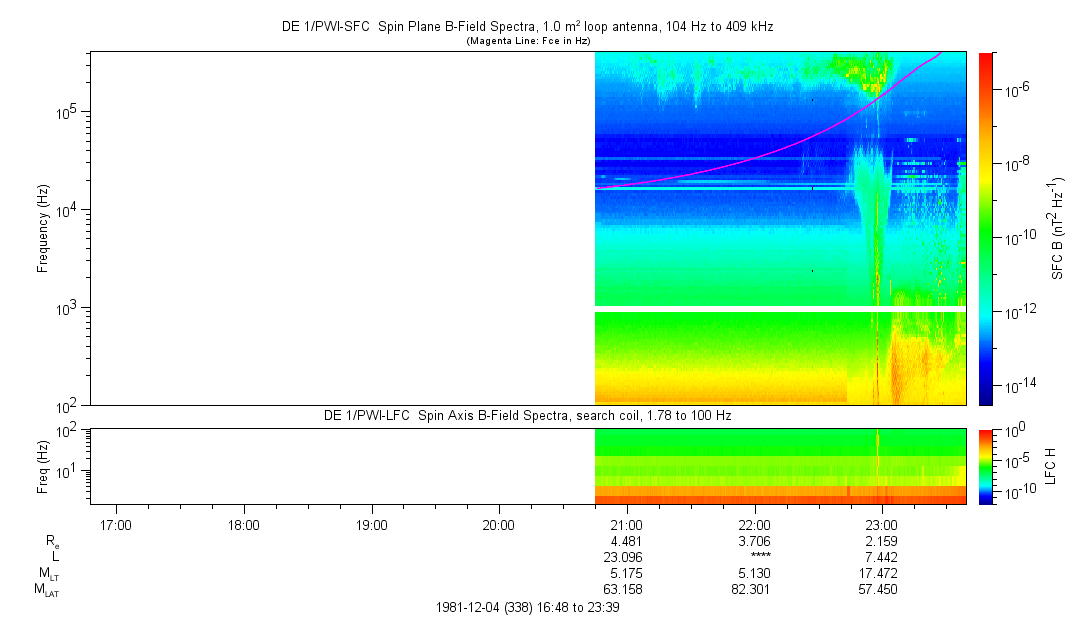Click the MLAT row label
The width and height of the screenshot is (1083, 620).
47,591
